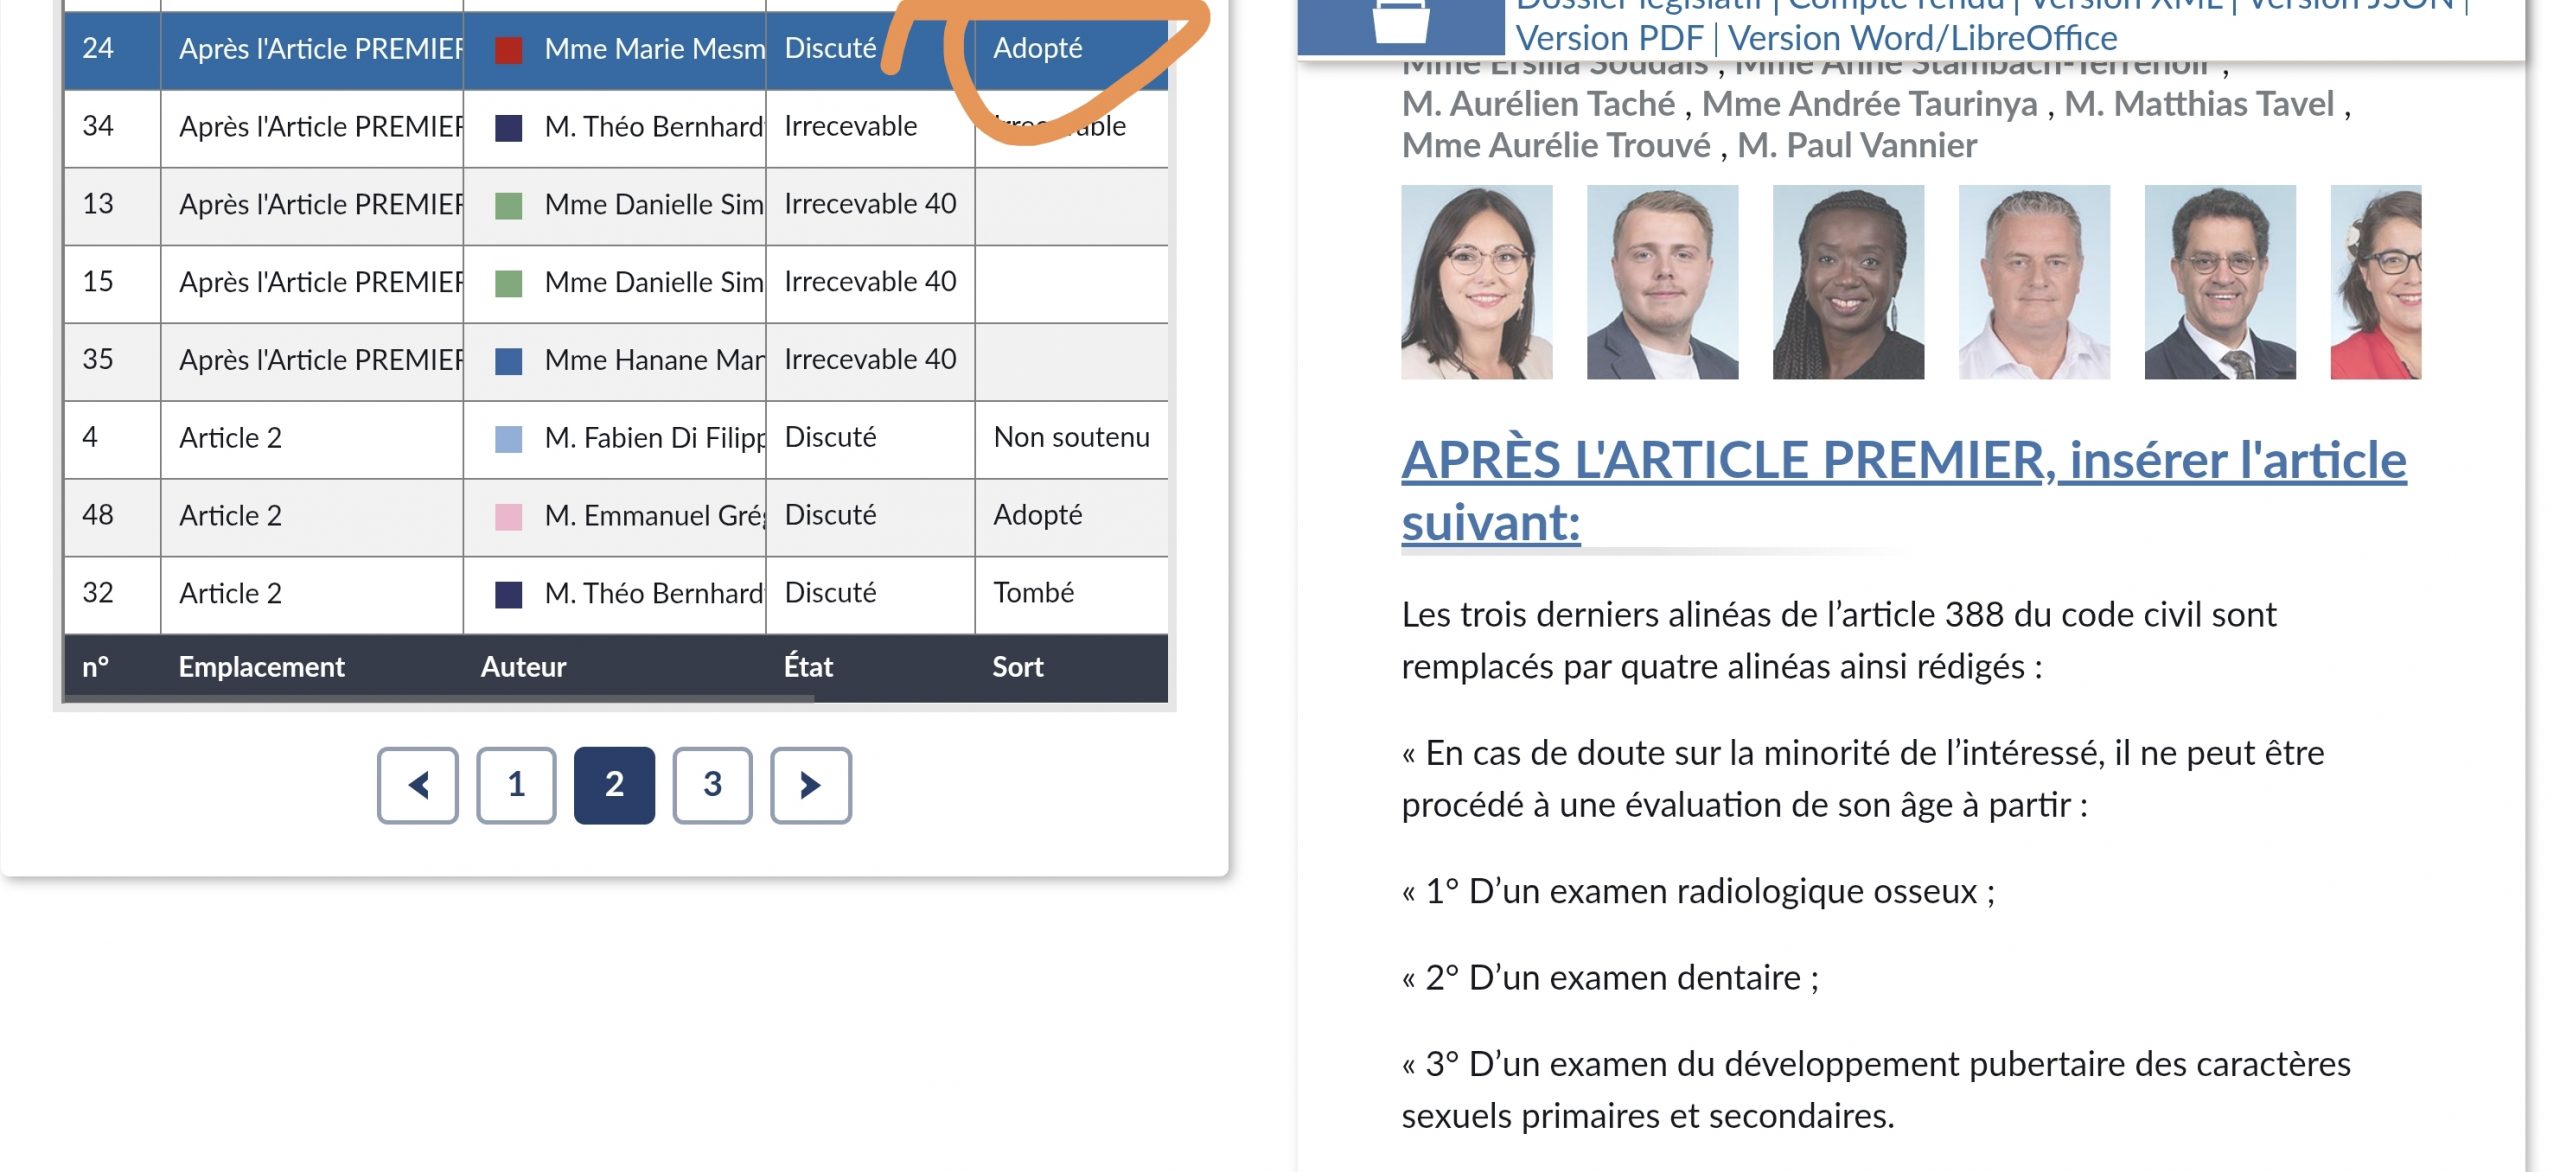Sort table by Emplacement column header

click(x=261, y=667)
